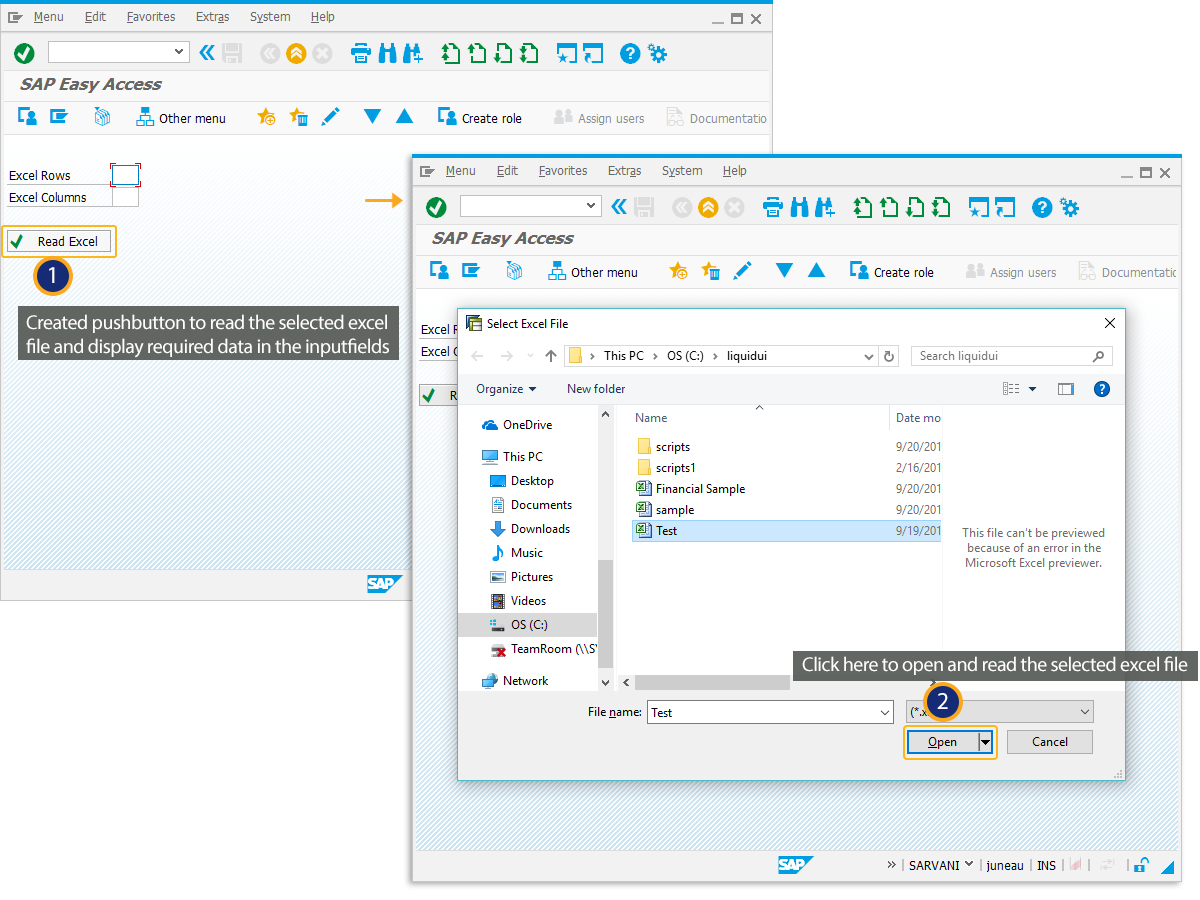Expand the command field dropdown in the back window
The image size is (1200, 900).
point(180,52)
